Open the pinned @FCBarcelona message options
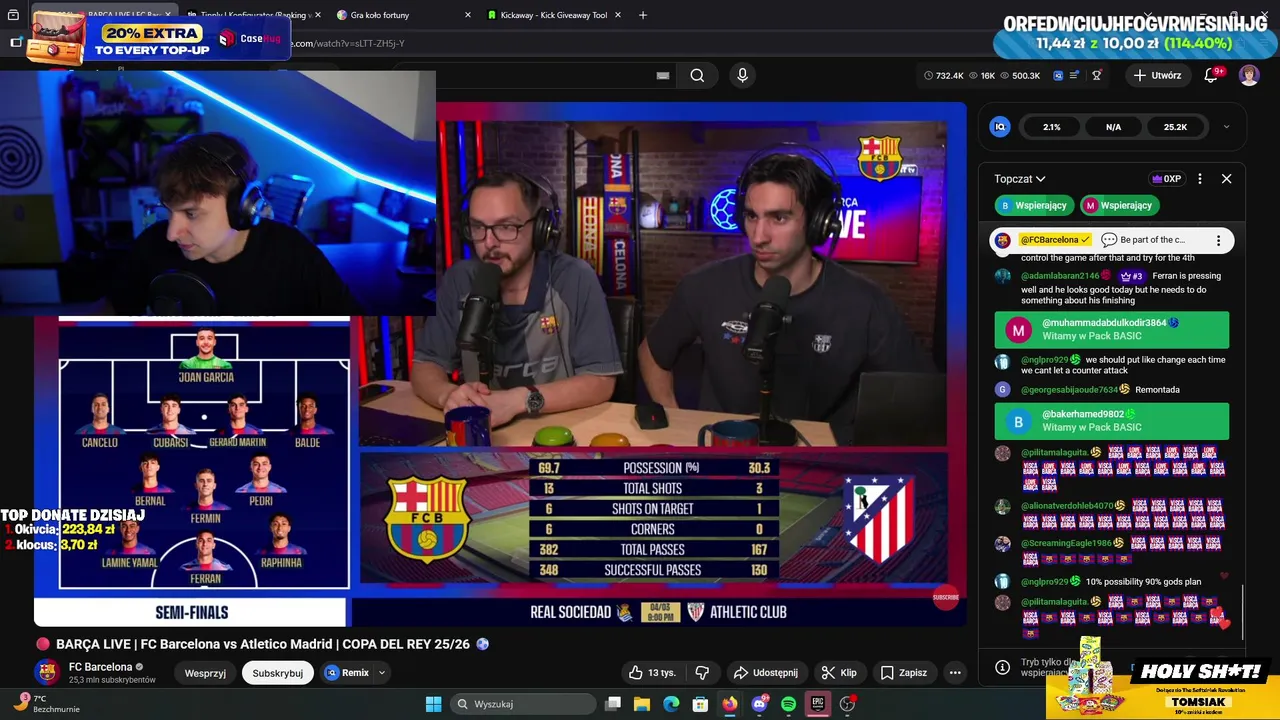 (x=1218, y=241)
